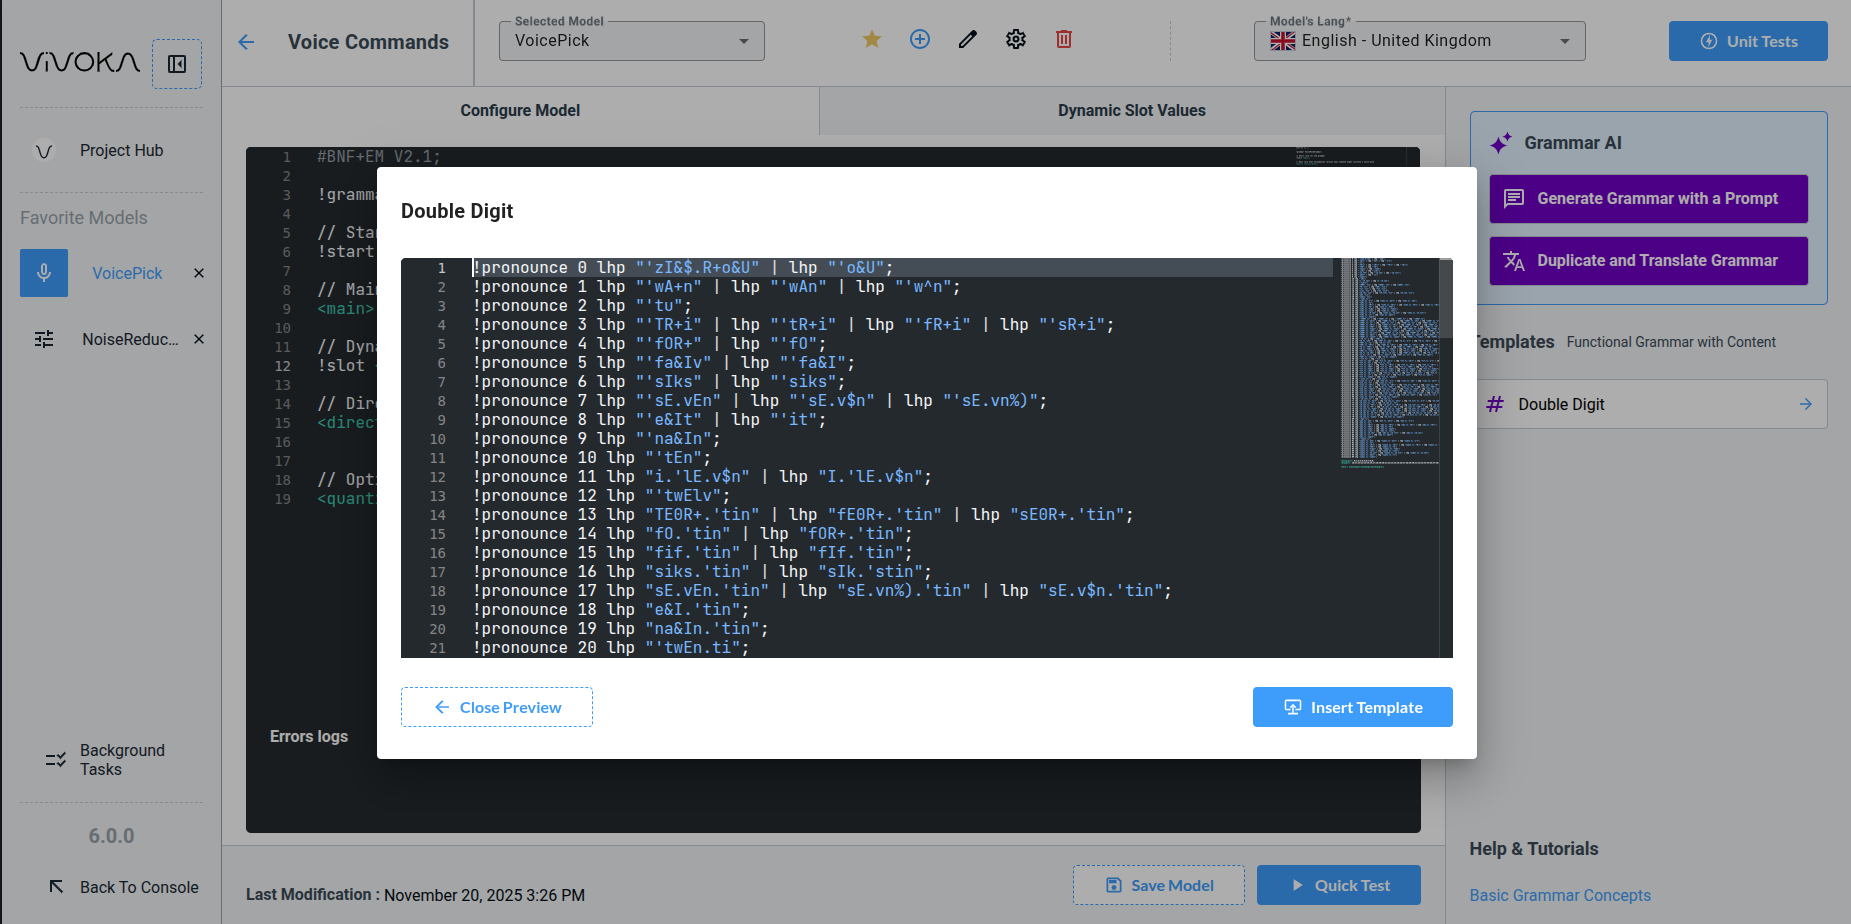Screen dimensions: 1851x924
Task: Toggle the sidebar collapse panel icon
Action: click(177, 64)
